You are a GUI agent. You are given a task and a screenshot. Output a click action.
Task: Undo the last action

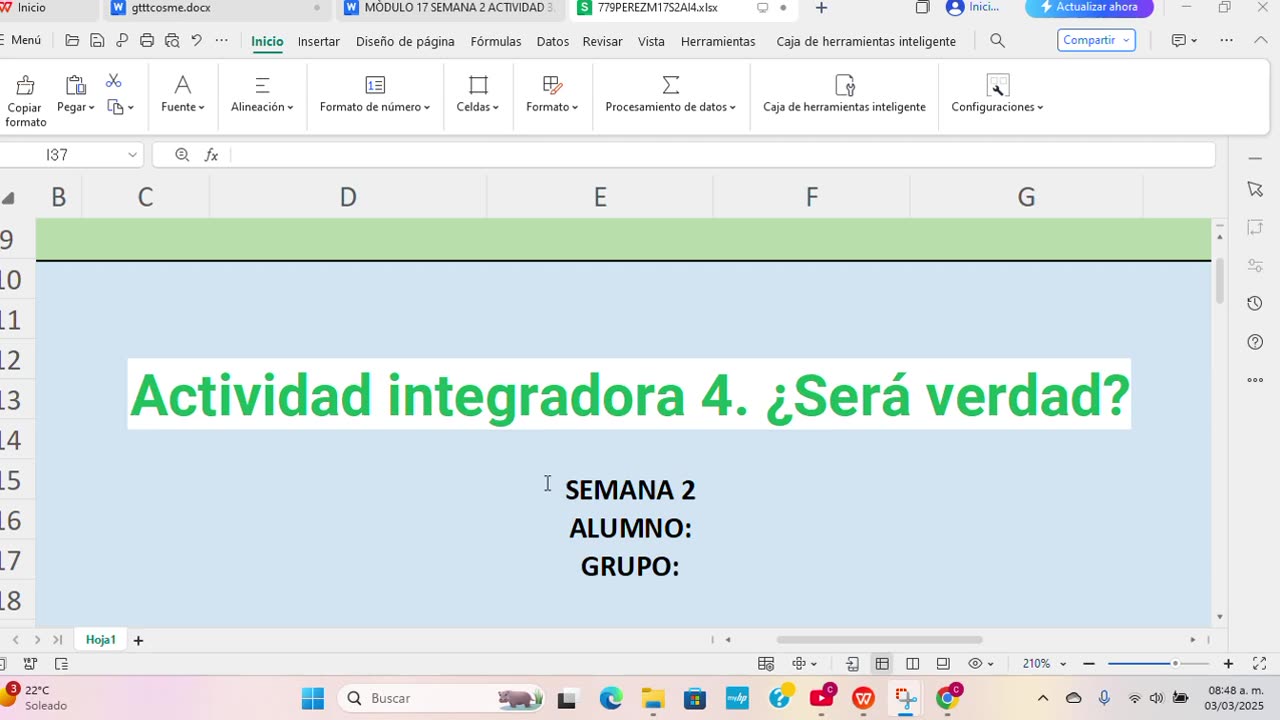pyautogui.click(x=196, y=41)
